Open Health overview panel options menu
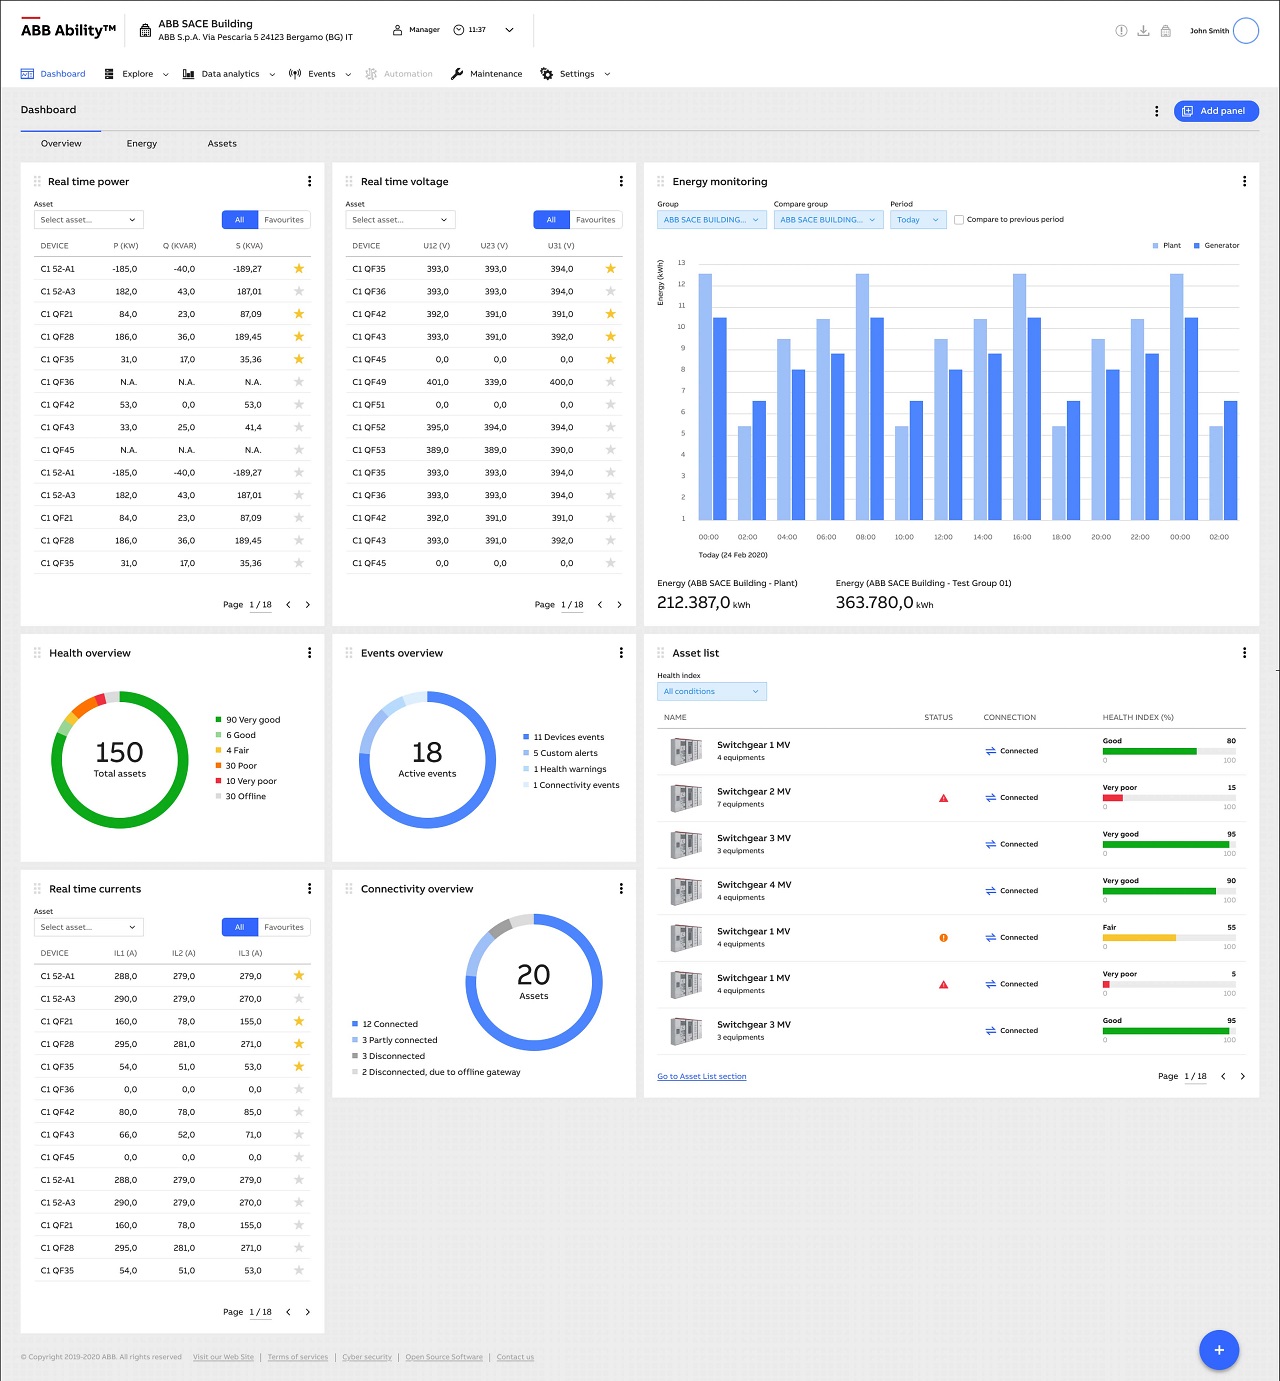Screen dimensions: 1280x1381 (x=309, y=653)
